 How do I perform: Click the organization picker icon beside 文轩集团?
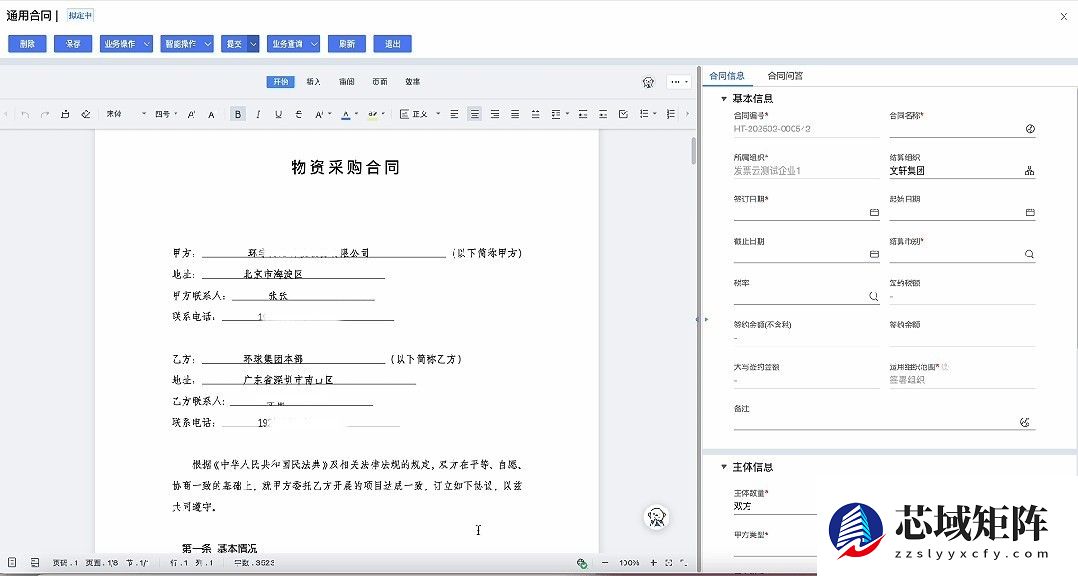coord(1030,170)
